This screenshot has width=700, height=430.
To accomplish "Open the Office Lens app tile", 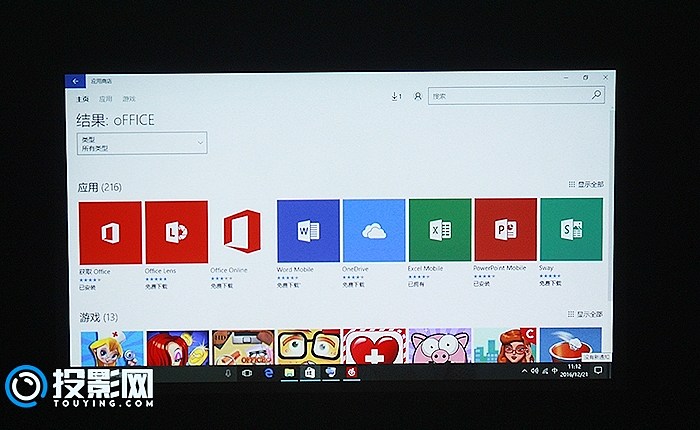I will (176, 232).
